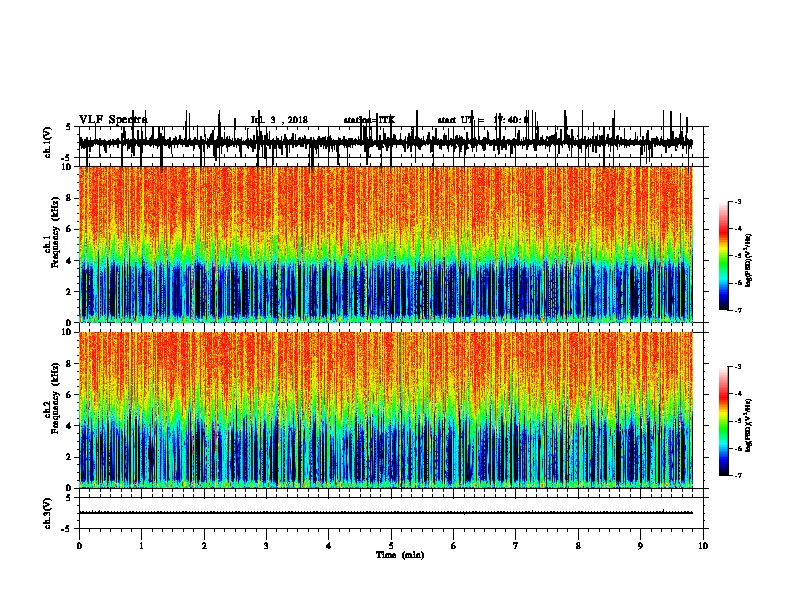
Task: Click time axis tick label '2'
Action: (204, 546)
